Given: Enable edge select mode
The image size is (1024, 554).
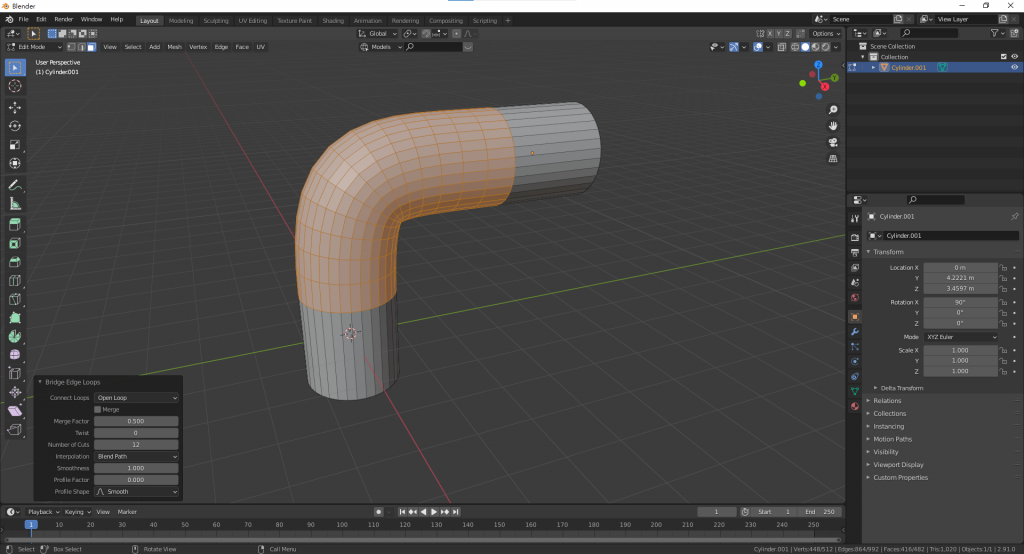Looking at the screenshot, I should [81, 47].
